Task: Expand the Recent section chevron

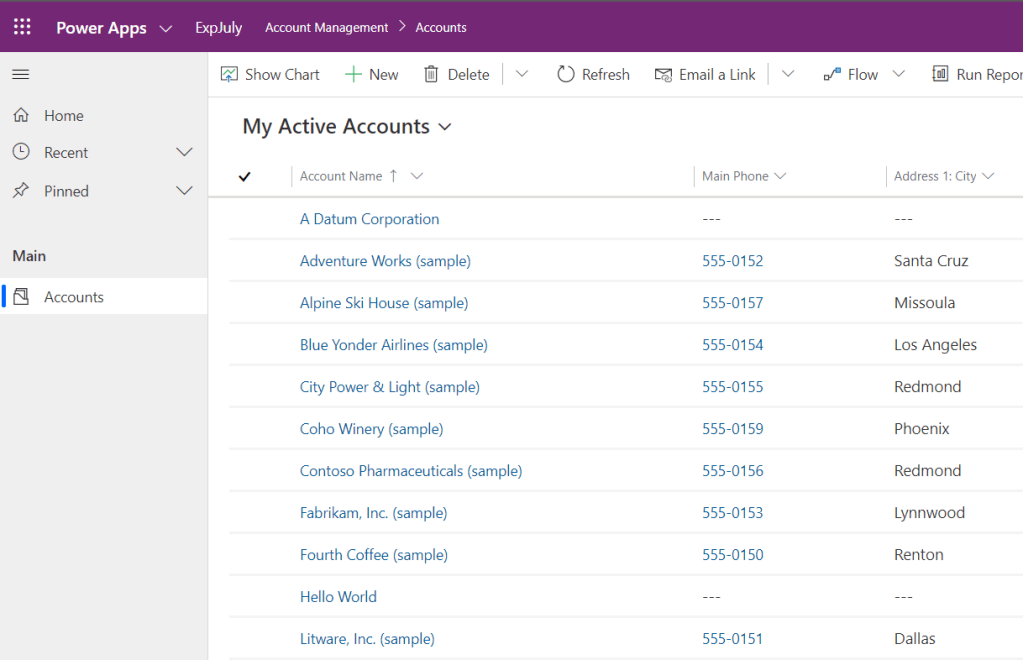Action: coord(184,153)
